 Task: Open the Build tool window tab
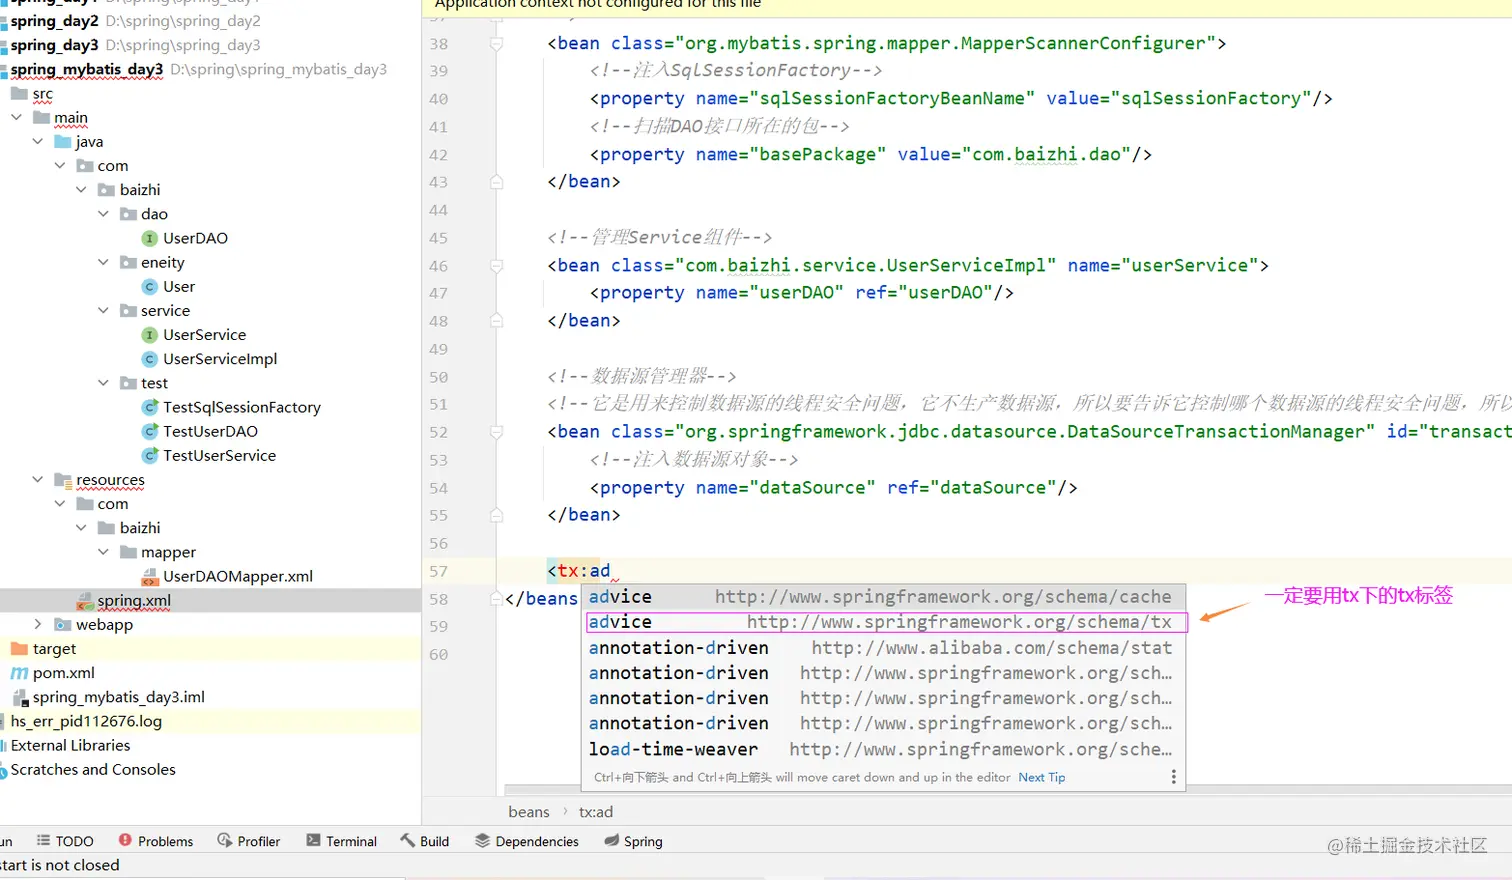click(x=425, y=841)
